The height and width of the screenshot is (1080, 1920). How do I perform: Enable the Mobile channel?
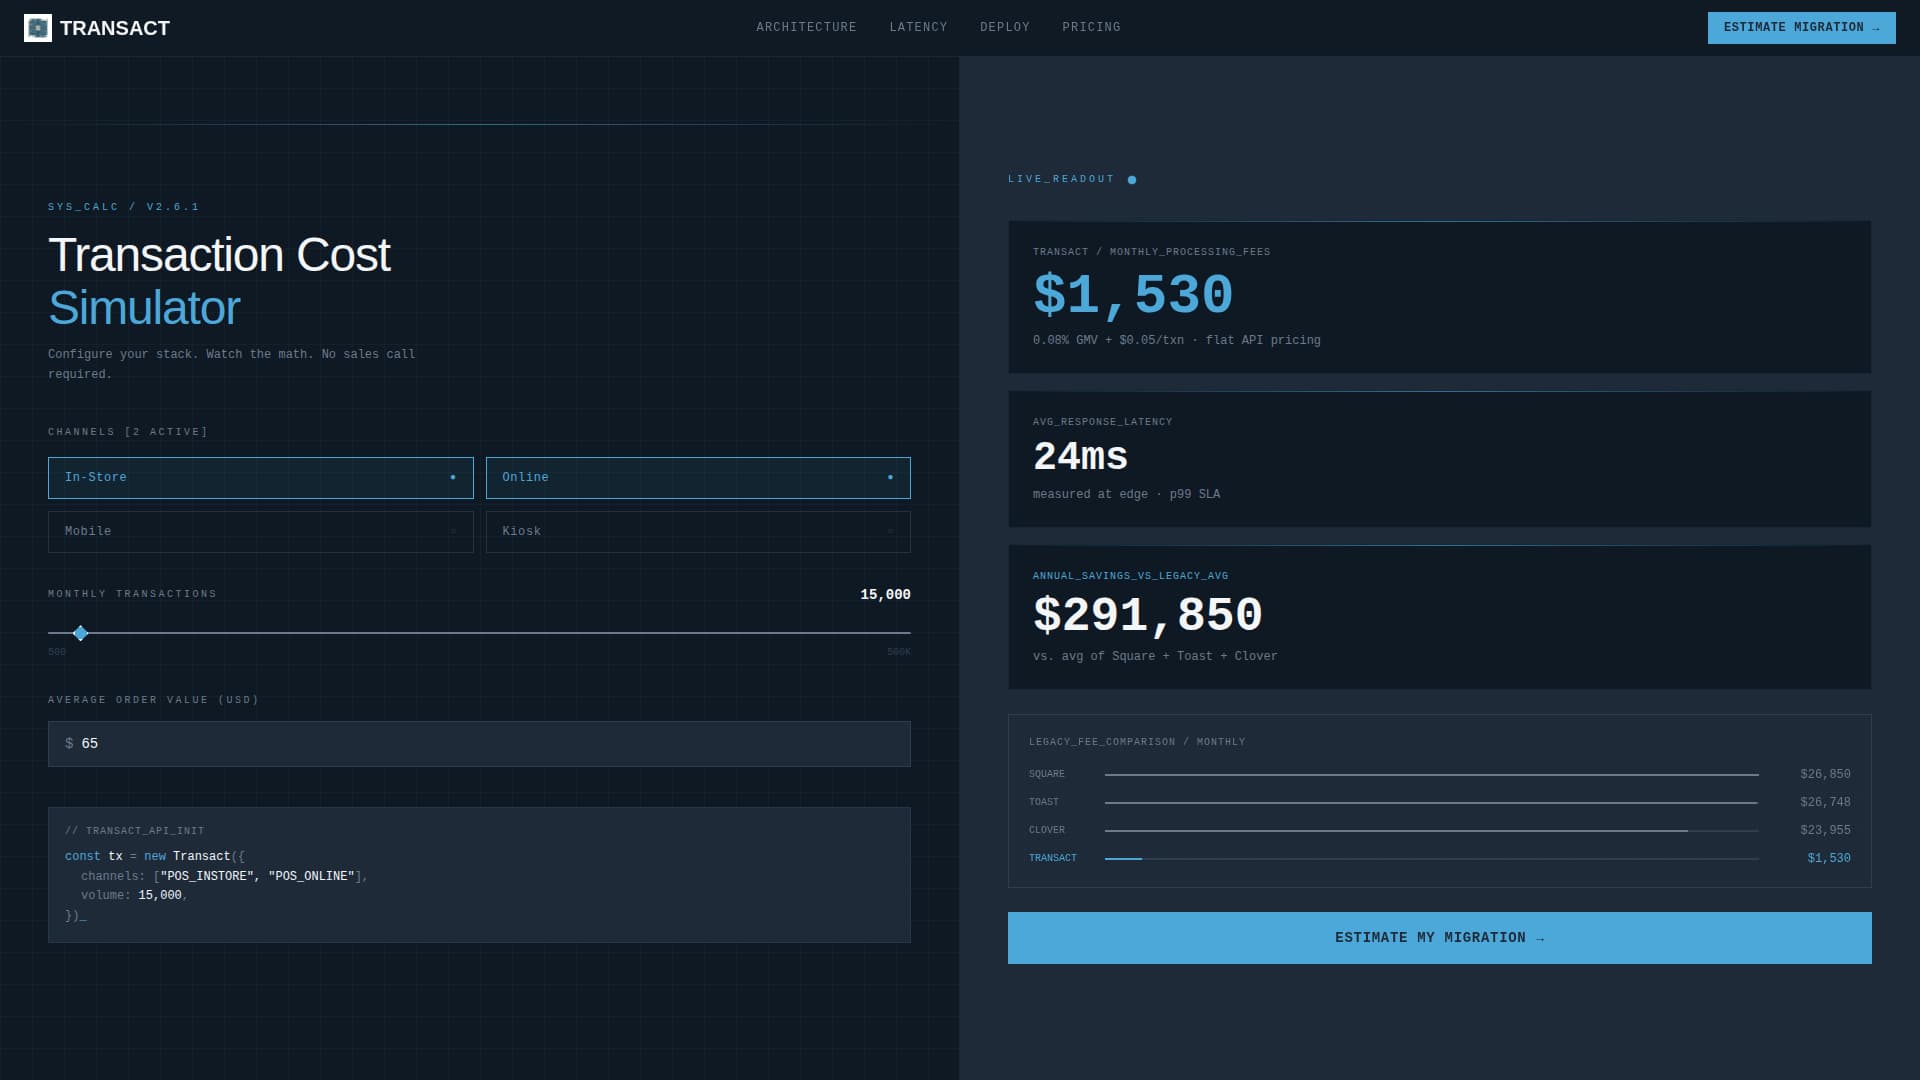[260, 531]
